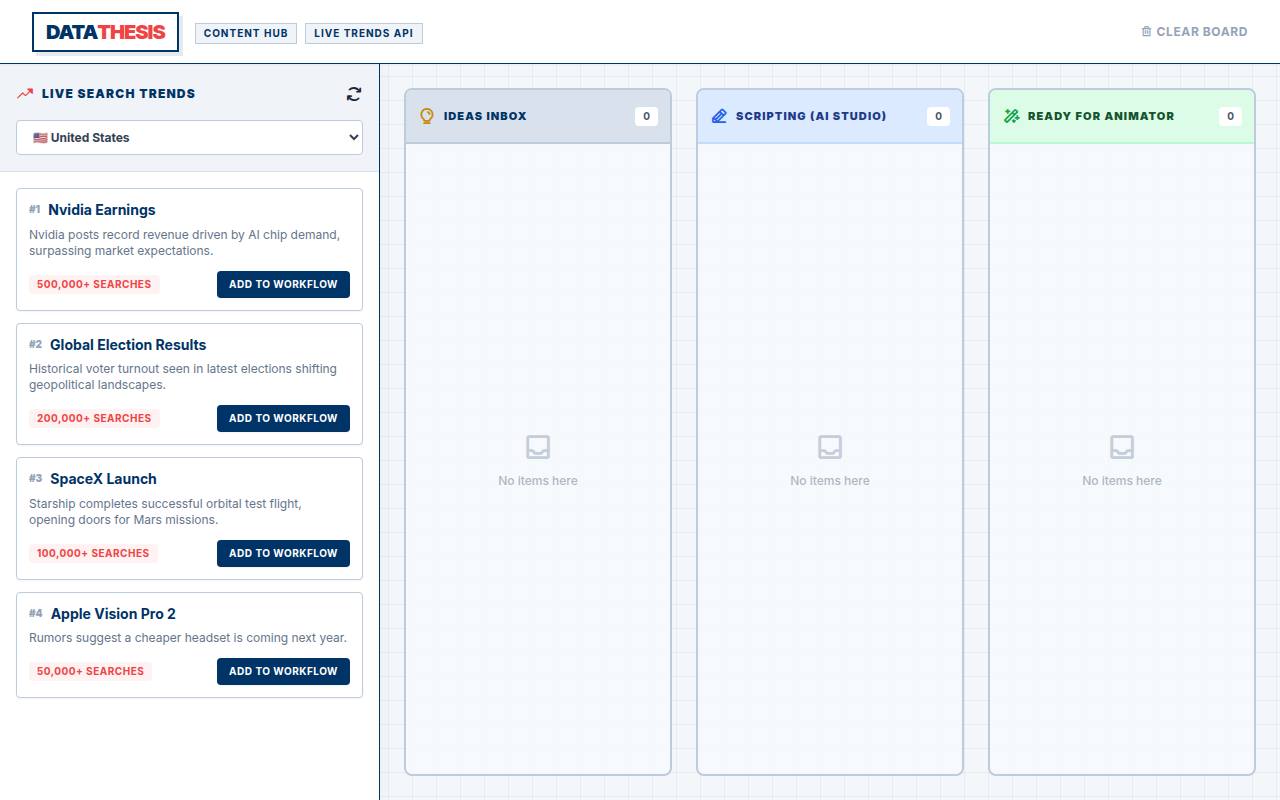The height and width of the screenshot is (800, 1280).
Task: Click the Apple Vision Pro 2 title
Action: pos(113,614)
